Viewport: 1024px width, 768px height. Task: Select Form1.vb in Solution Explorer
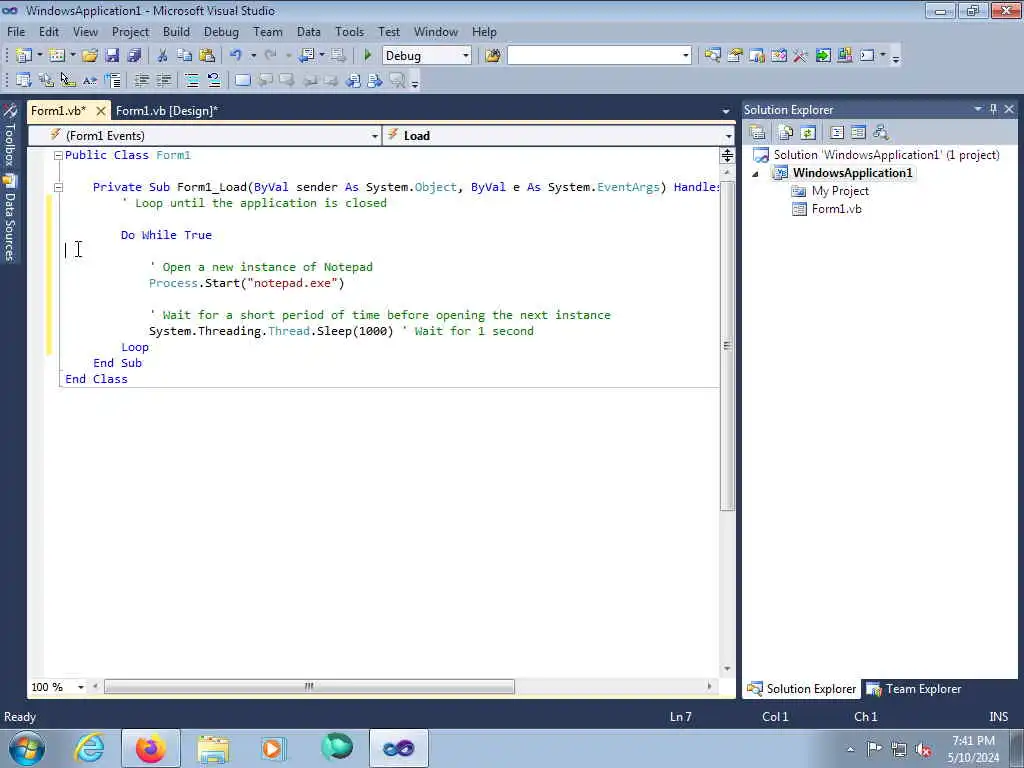click(836, 210)
